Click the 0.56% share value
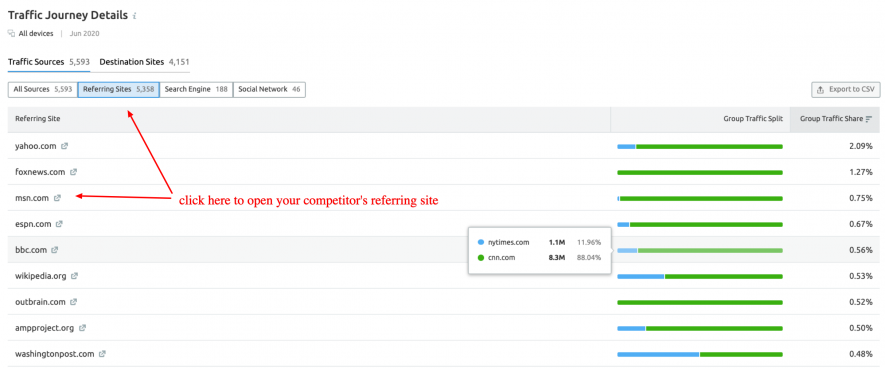 [x=861, y=250]
